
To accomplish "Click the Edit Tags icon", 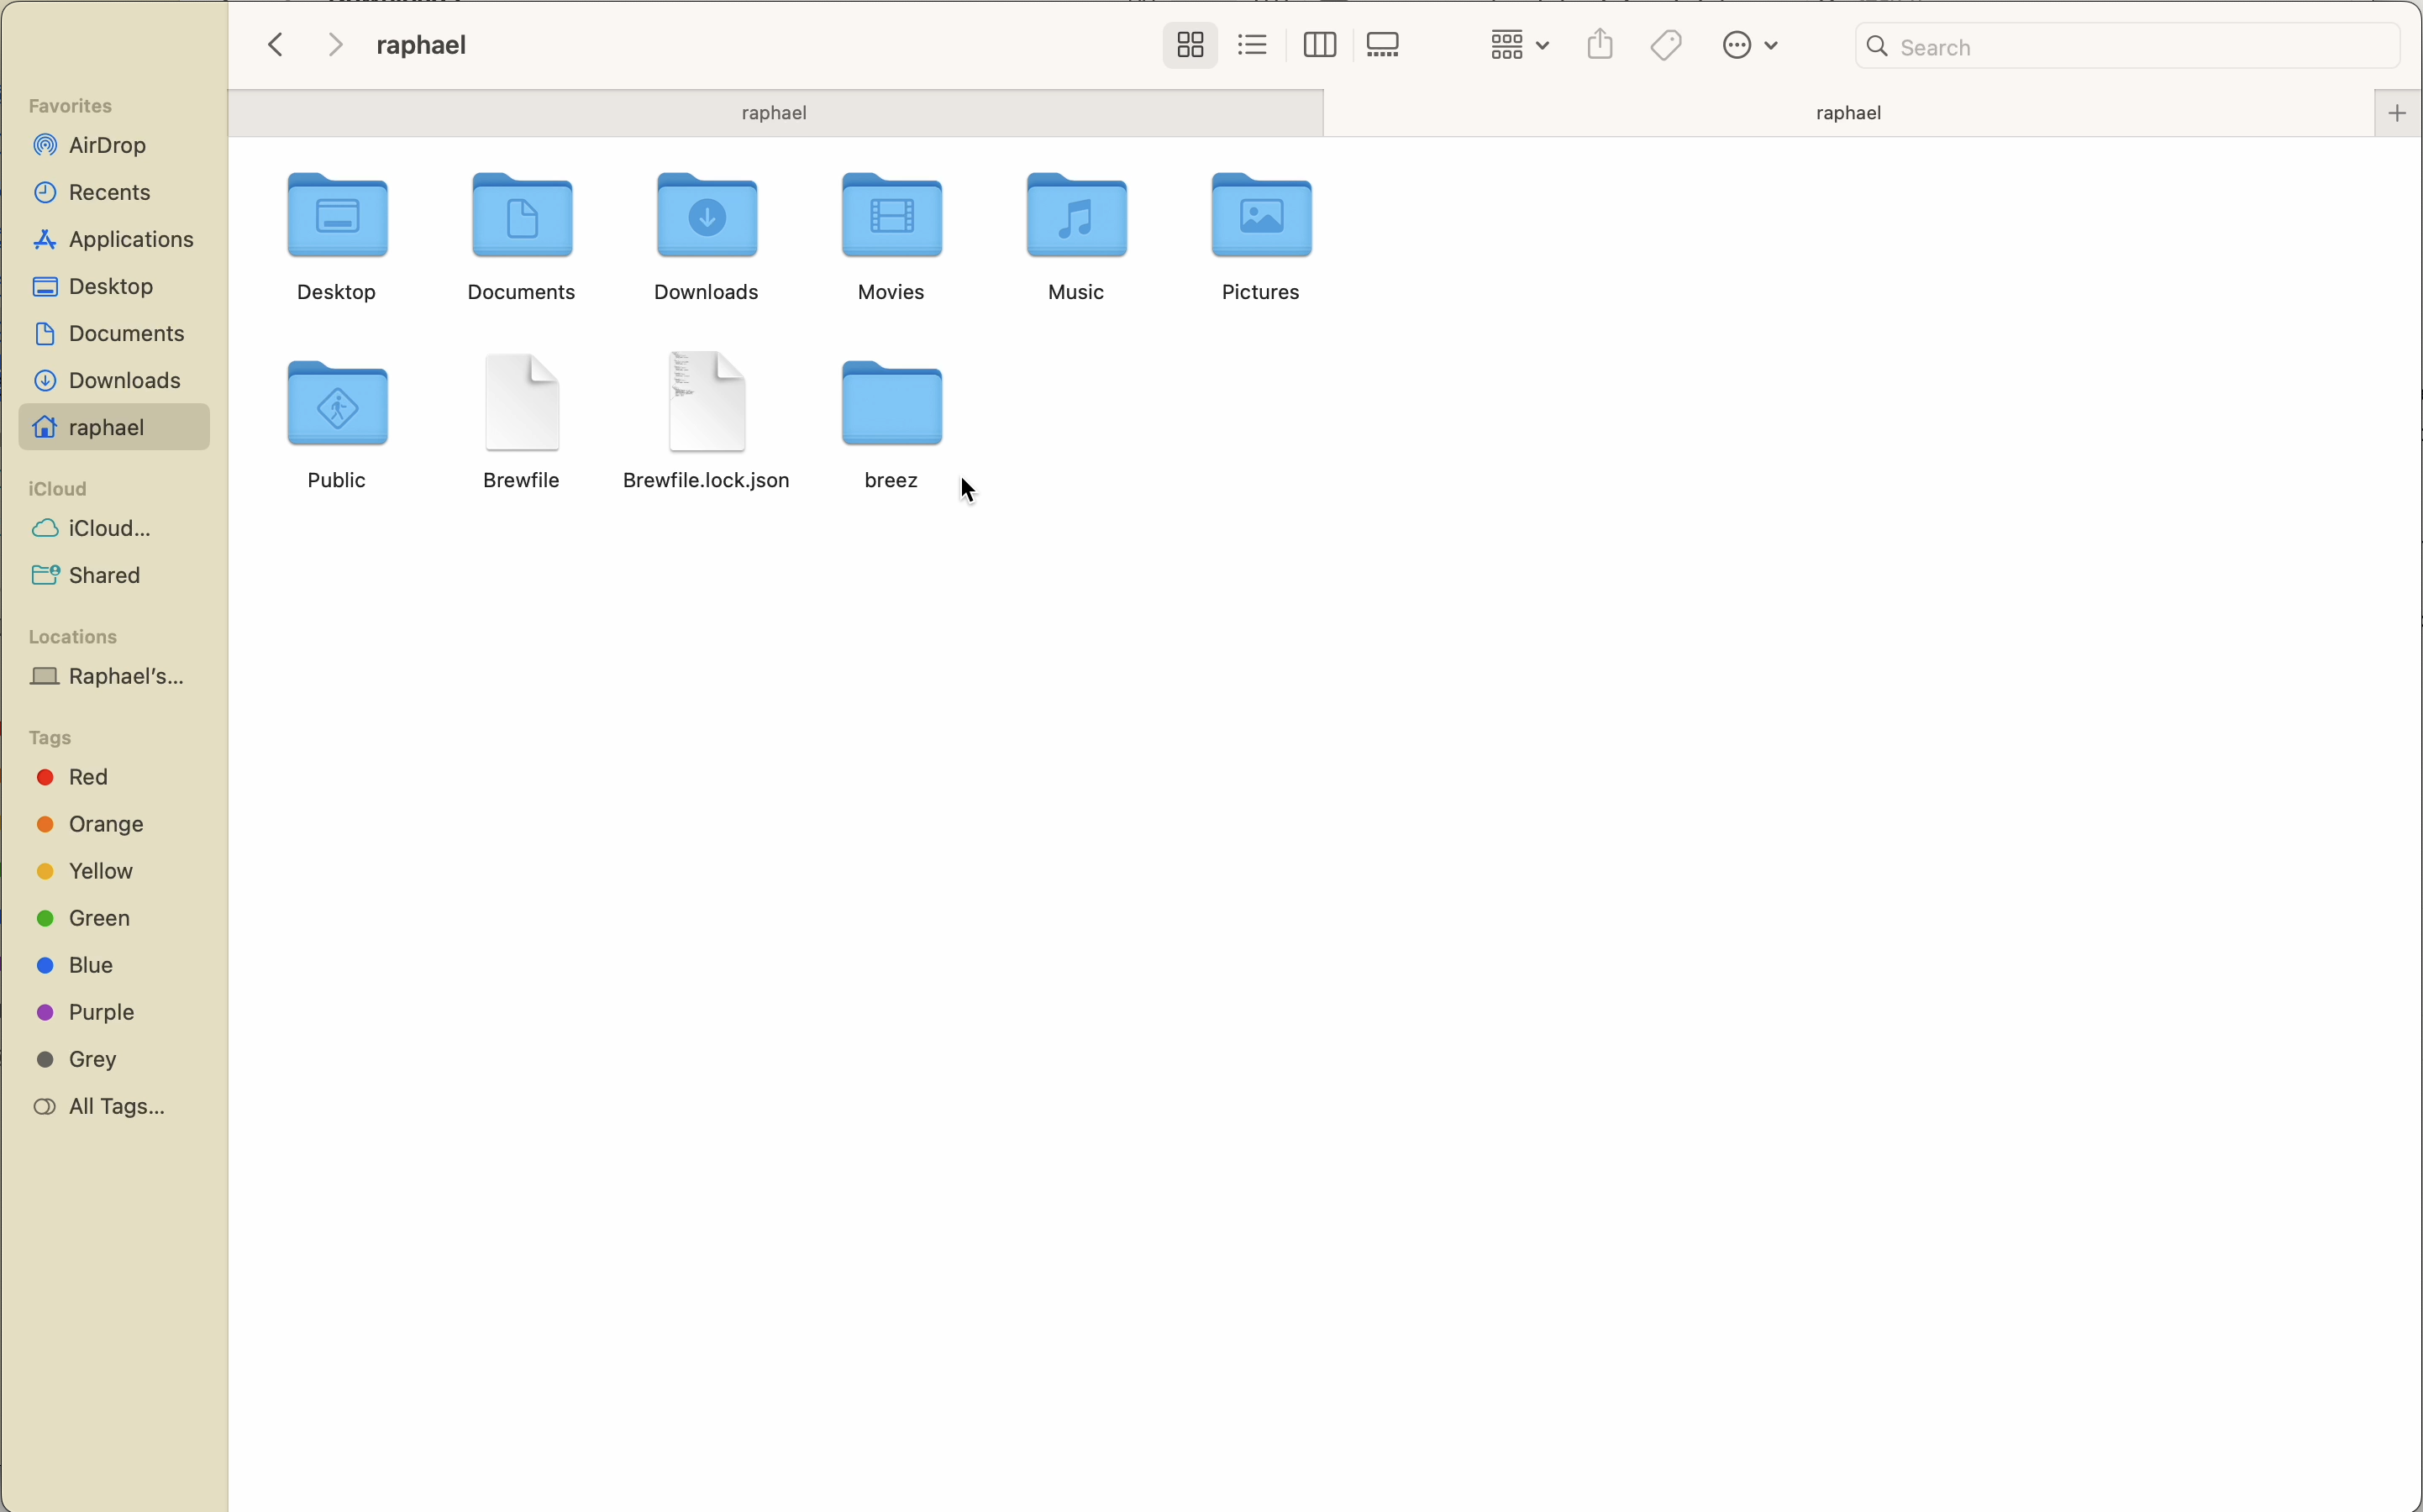I will point(1668,45).
